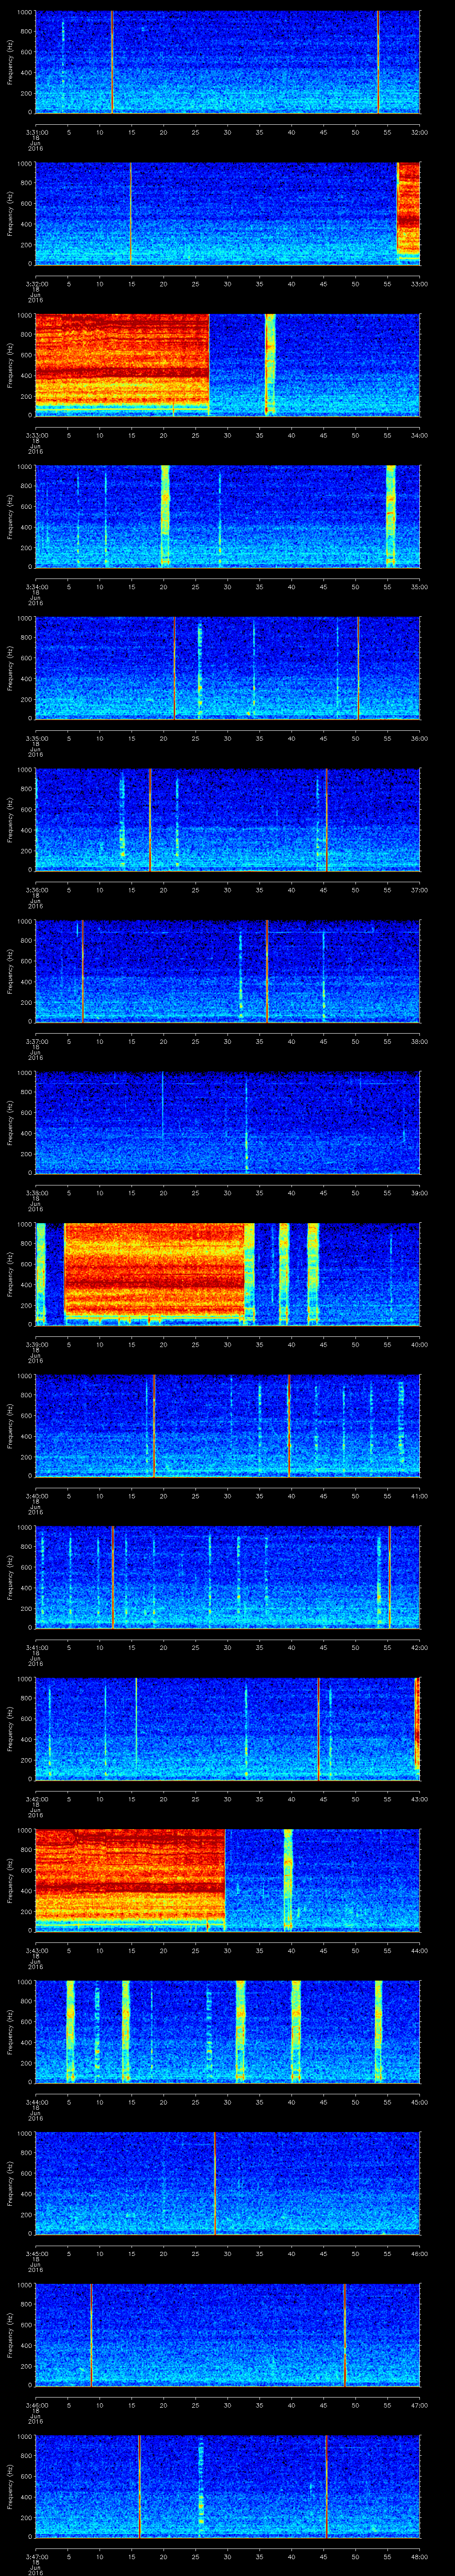Select the red line near 36 seconds in the 3:37:00 panel
This screenshot has width=455, height=2576.
coord(267,971)
